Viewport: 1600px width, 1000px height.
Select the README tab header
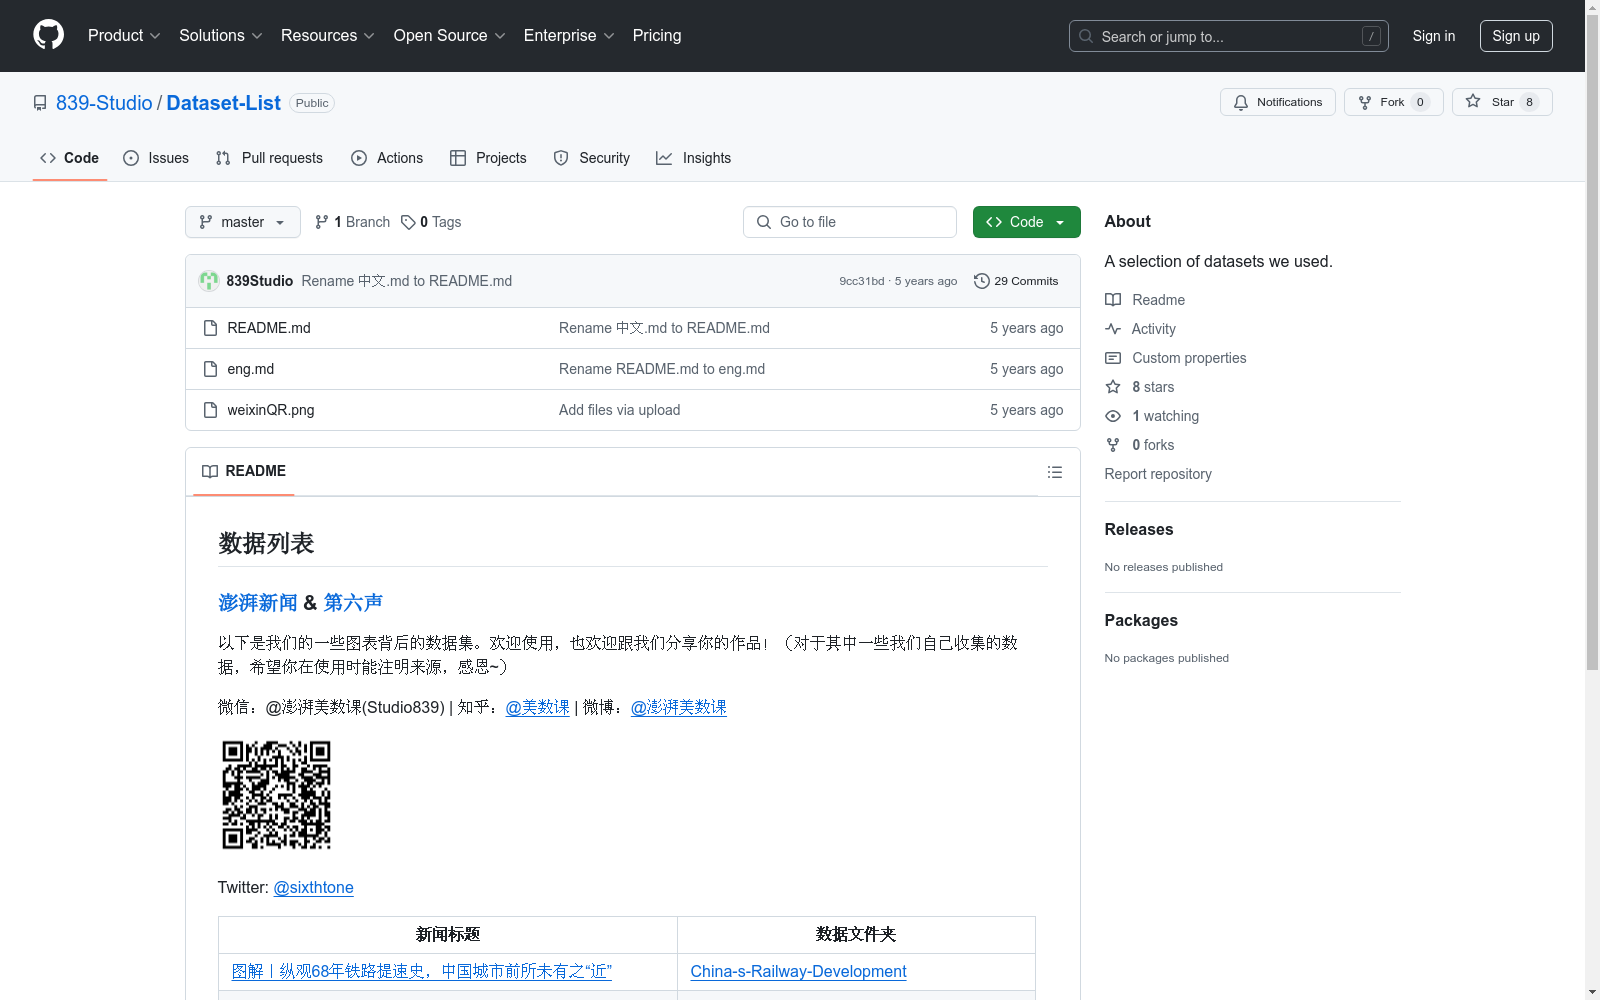pos(244,471)
